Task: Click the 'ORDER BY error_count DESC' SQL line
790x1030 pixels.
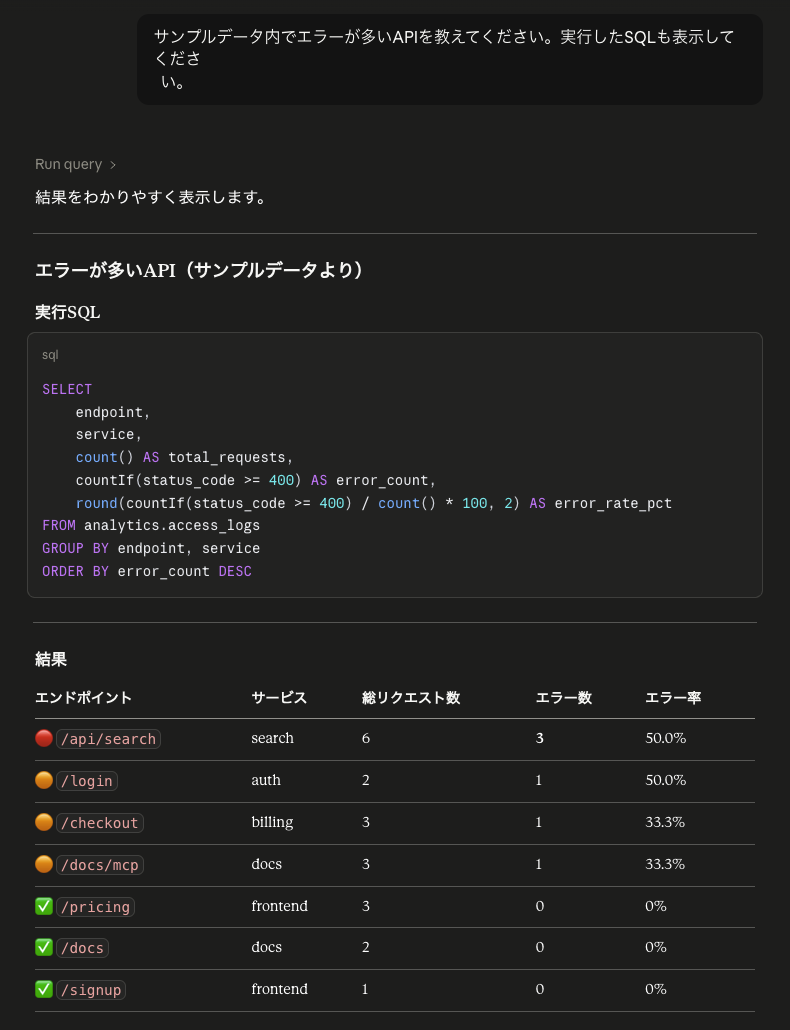Action: click(x=147, y=571)
